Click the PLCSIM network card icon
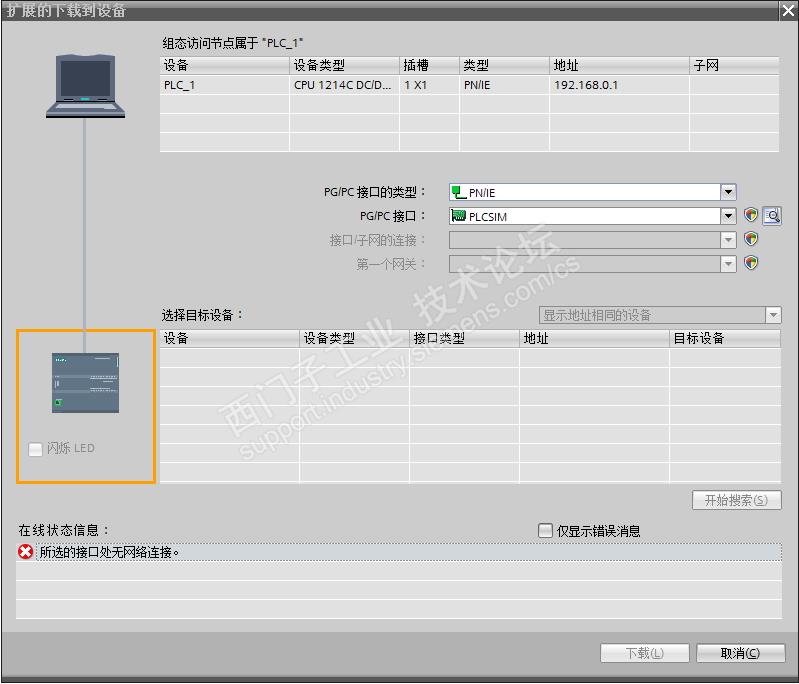 click(x=459, y=216)
